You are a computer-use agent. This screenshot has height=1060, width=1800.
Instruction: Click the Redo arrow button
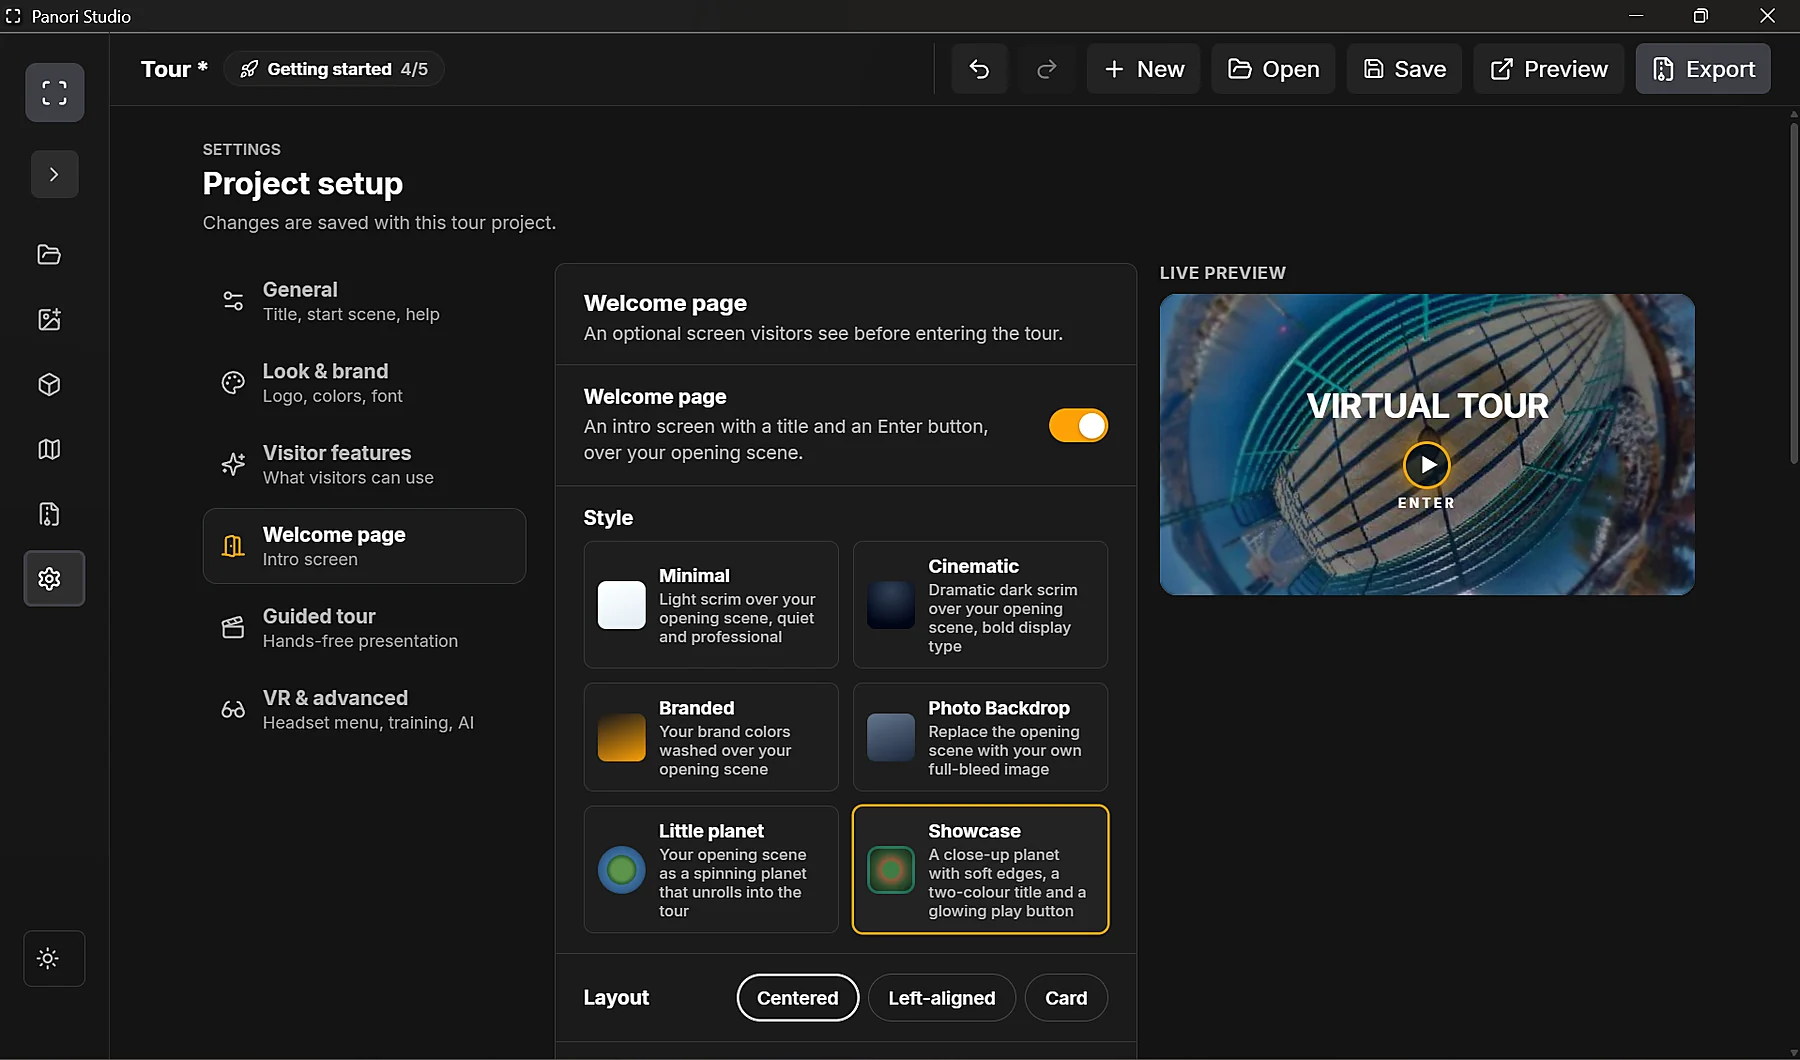coord(1047,69)
